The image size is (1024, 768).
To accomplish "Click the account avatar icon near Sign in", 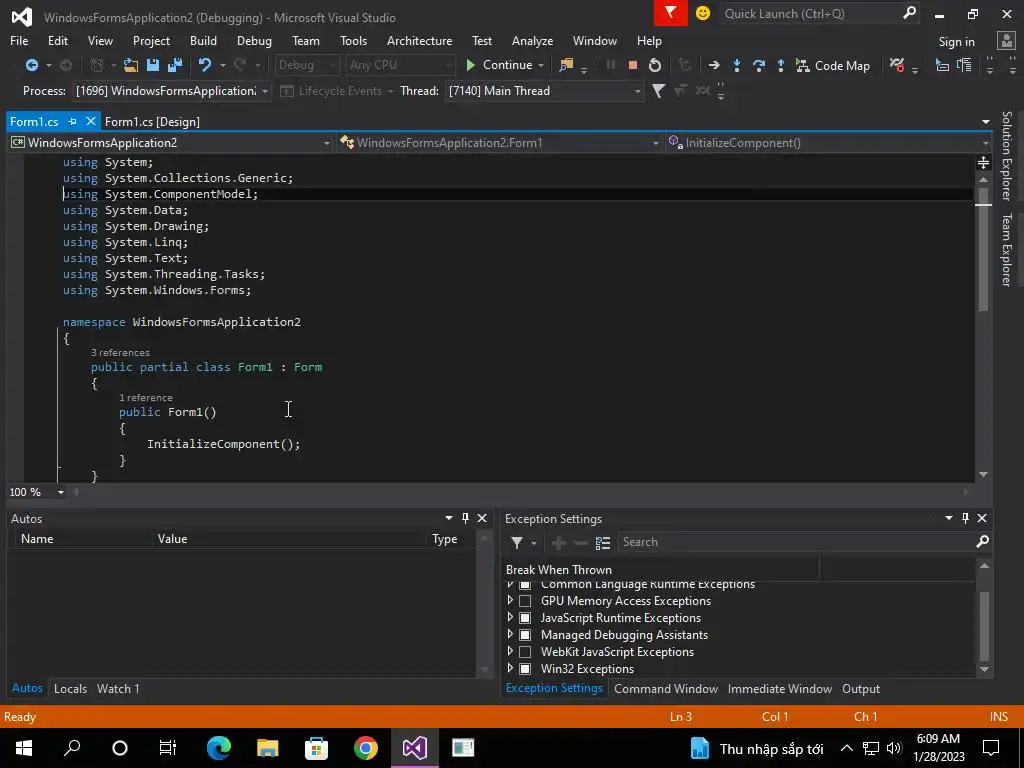I will pos(1006,40).
